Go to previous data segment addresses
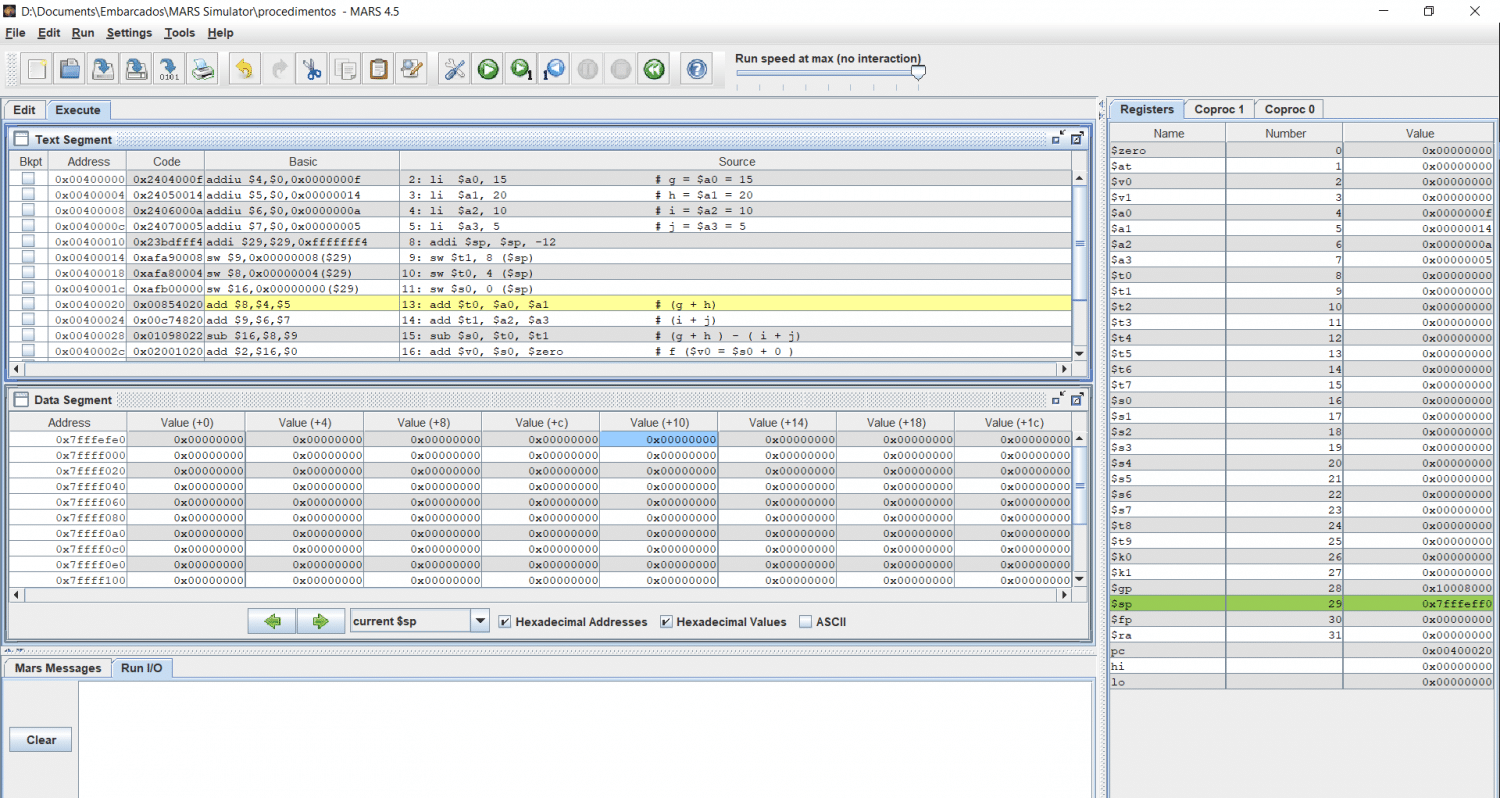 (x=272, y=621)
